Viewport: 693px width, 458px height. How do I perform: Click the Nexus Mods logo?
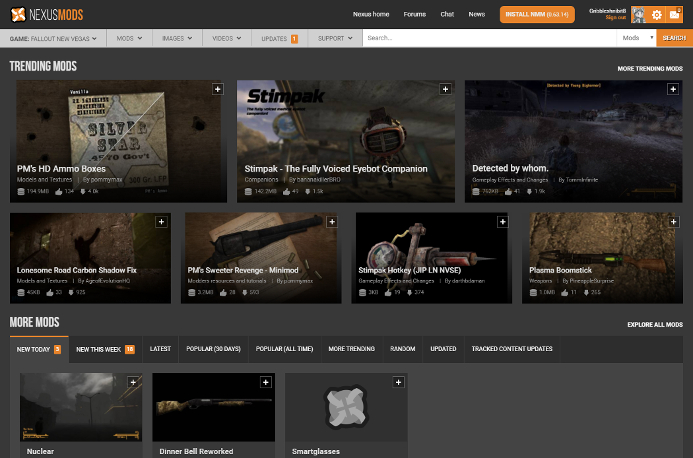click(46, 15)
